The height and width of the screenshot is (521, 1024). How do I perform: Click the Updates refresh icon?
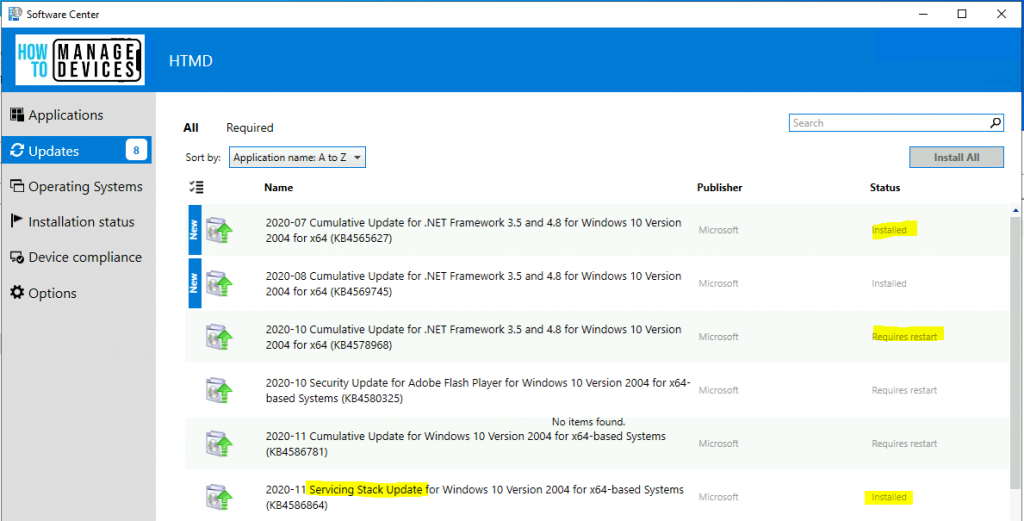point(17,151)
